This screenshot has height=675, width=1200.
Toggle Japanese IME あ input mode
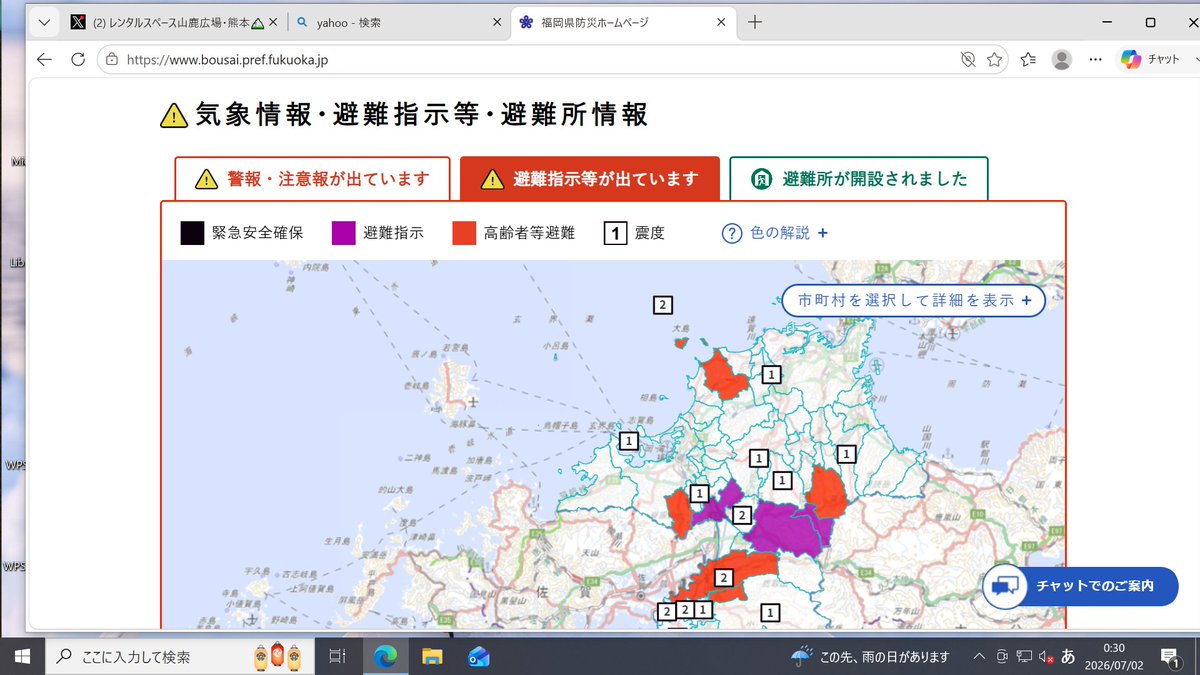(x=1068, y=656)
